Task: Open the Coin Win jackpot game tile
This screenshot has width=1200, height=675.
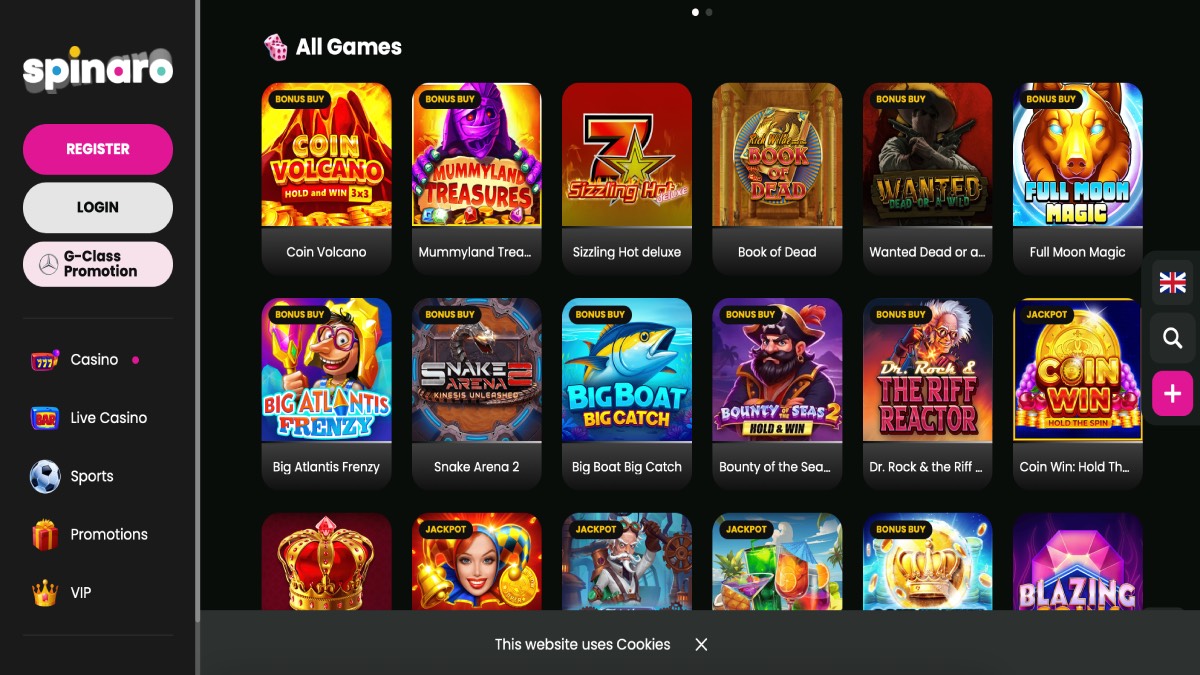Action: tap(1078, 394)
